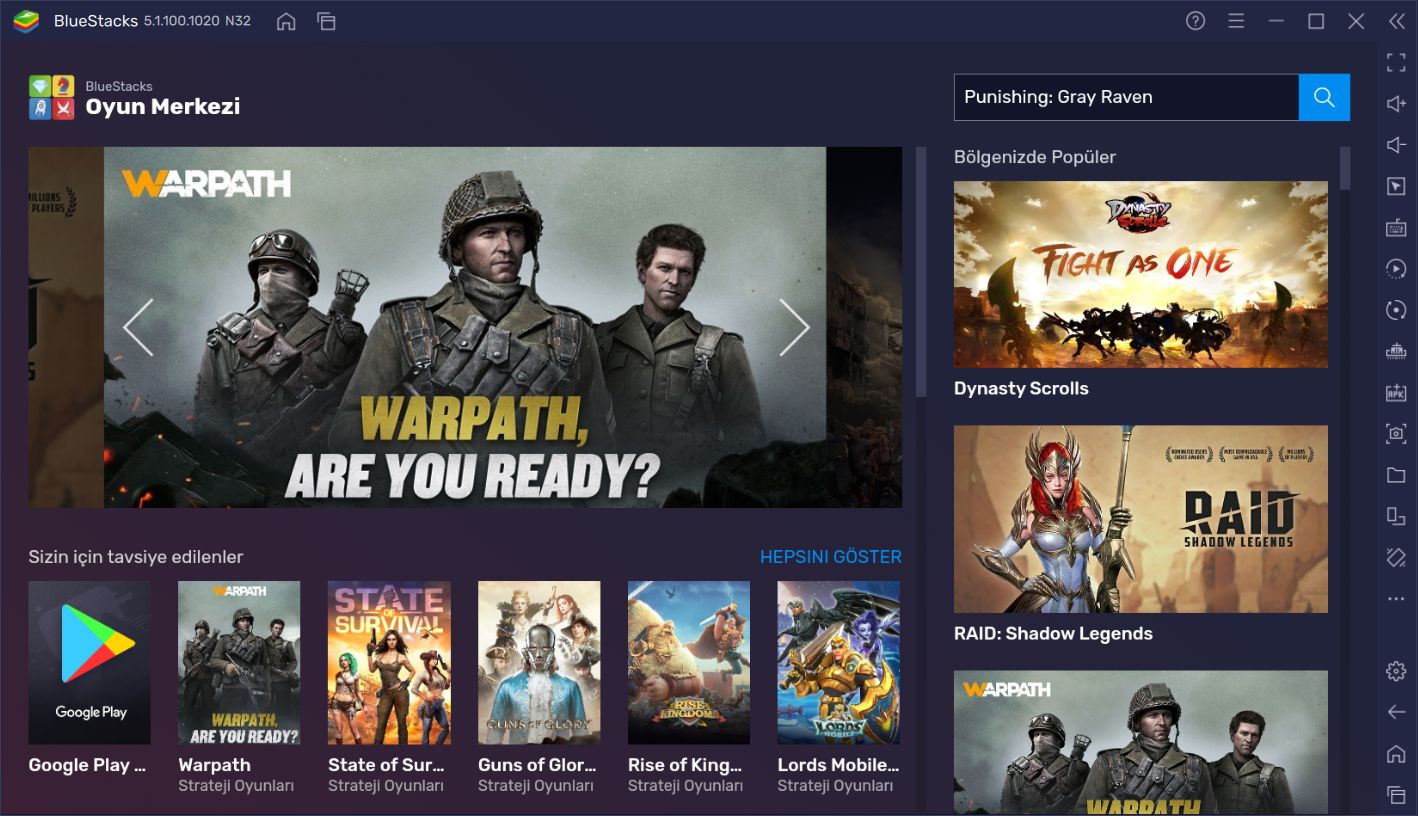
Task: Open the Warpath main banner
Action: coord(465,327)
